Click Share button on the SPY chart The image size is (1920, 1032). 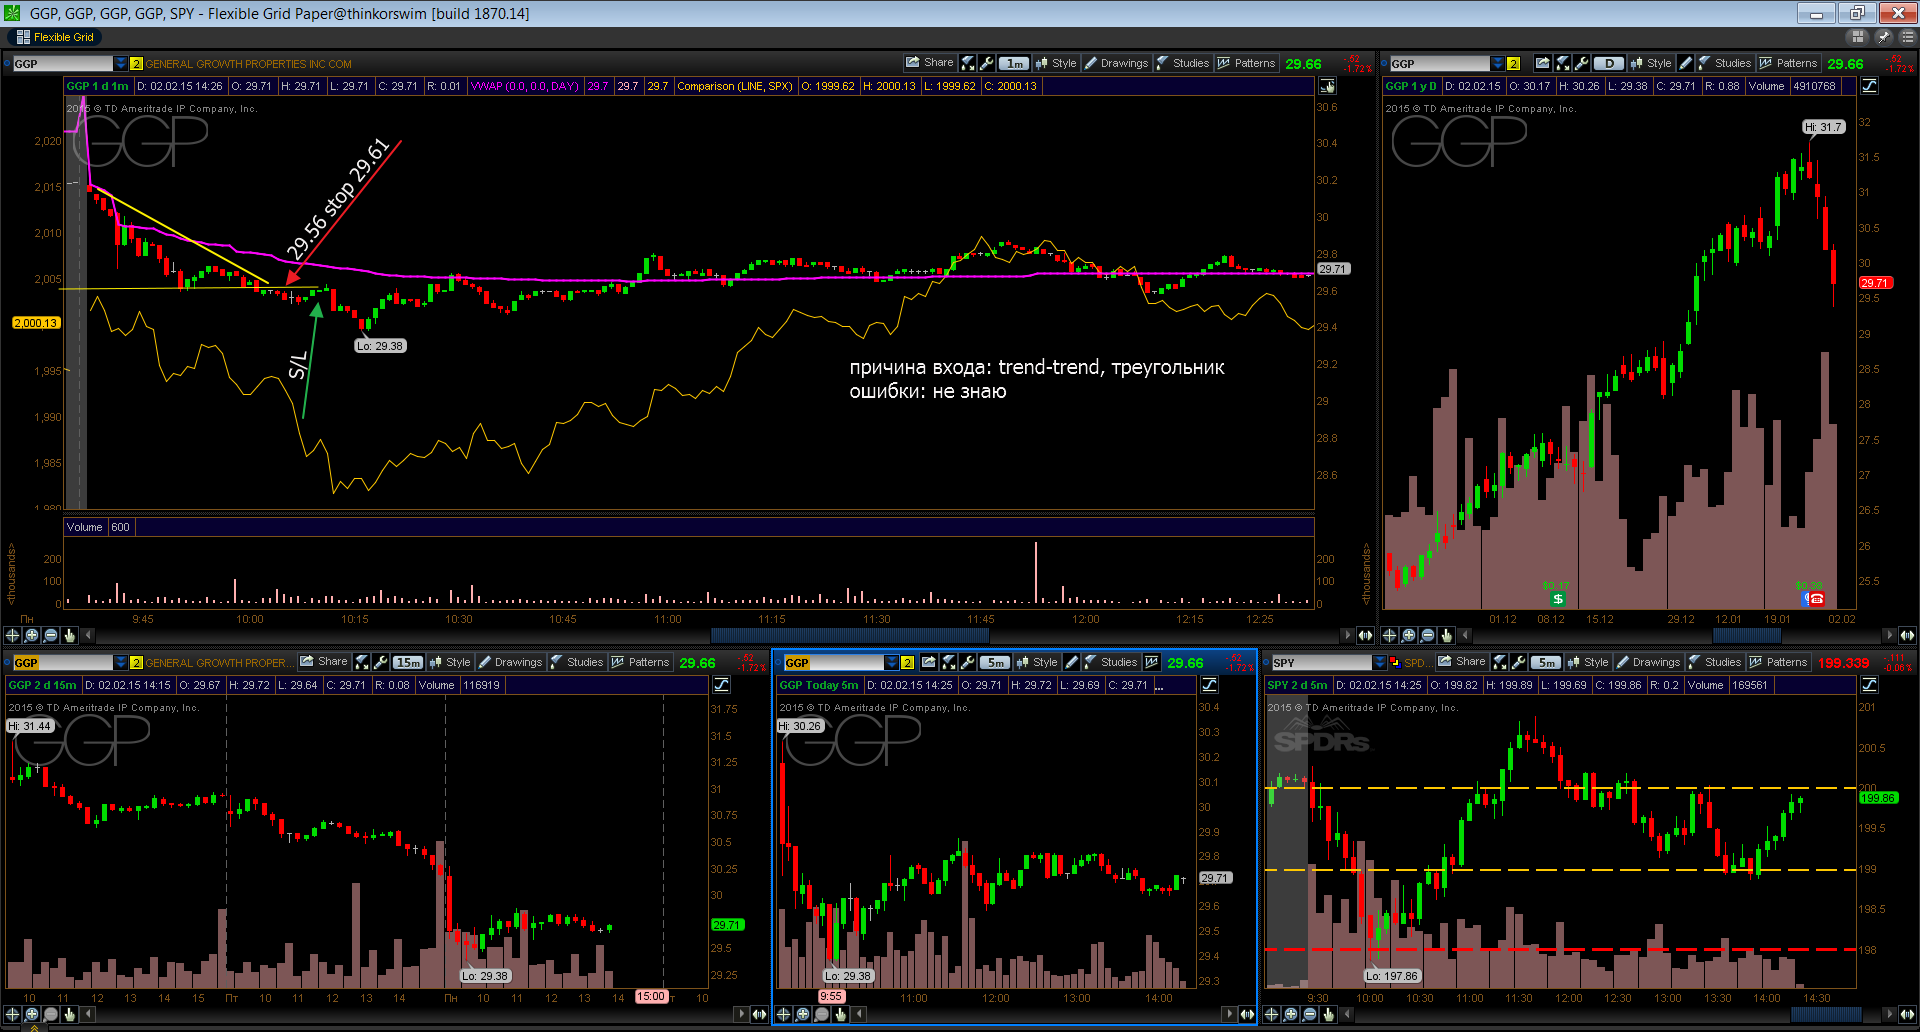[x=1462, y=662]
